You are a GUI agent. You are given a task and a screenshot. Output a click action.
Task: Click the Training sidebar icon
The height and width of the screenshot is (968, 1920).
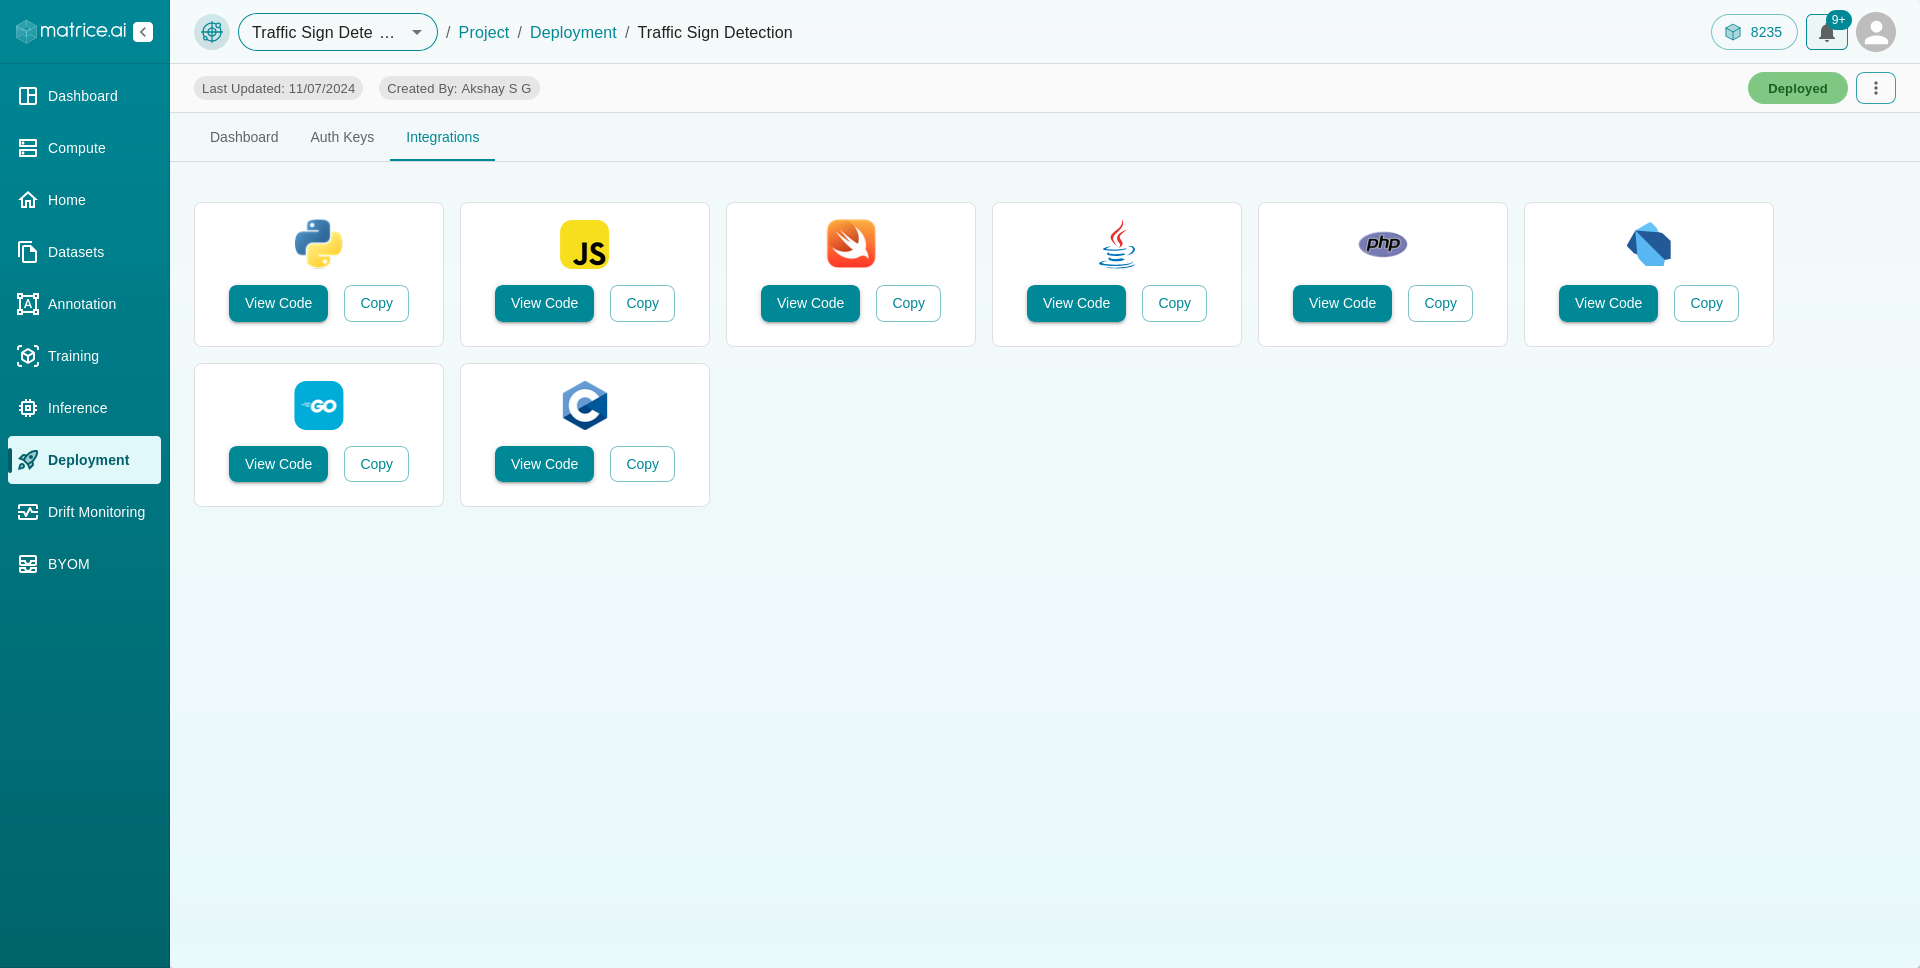(x=28, y=356)
